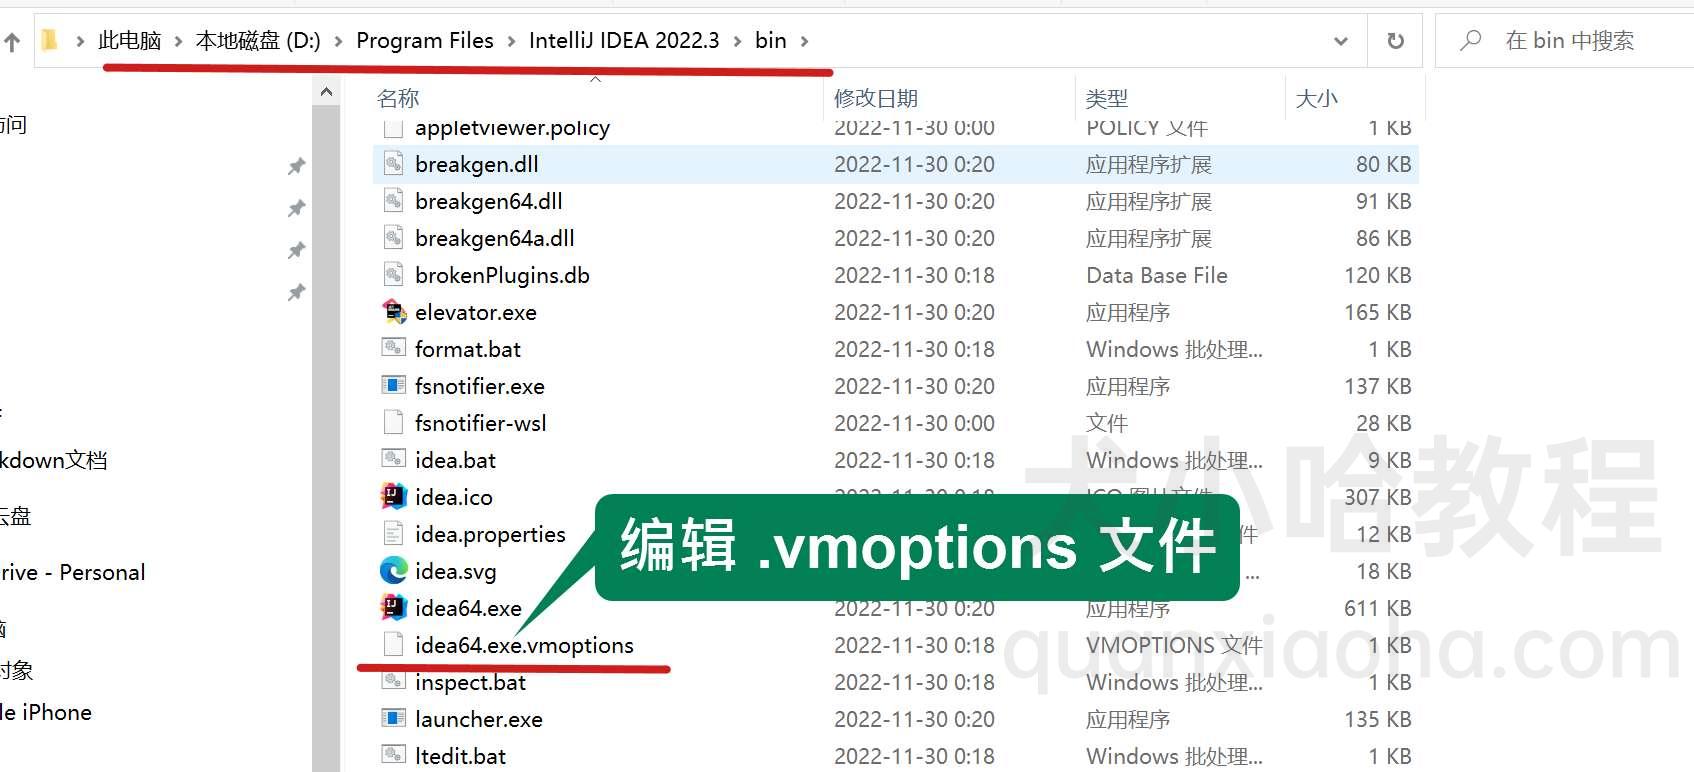The height and width of the screenshot is (772, 1694).
Task: Click the navigation pane scroll-up arrow
Action: point(326,92)
